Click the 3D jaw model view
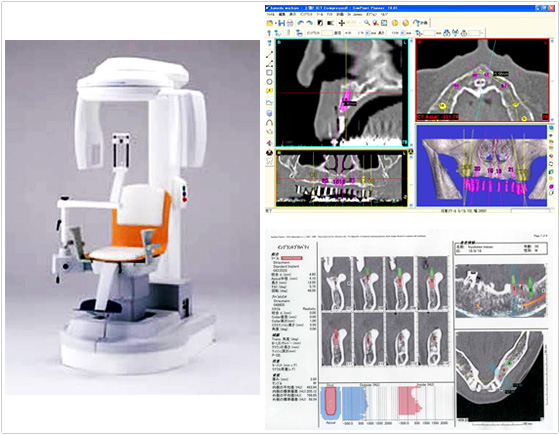 (x=482, y=165)
